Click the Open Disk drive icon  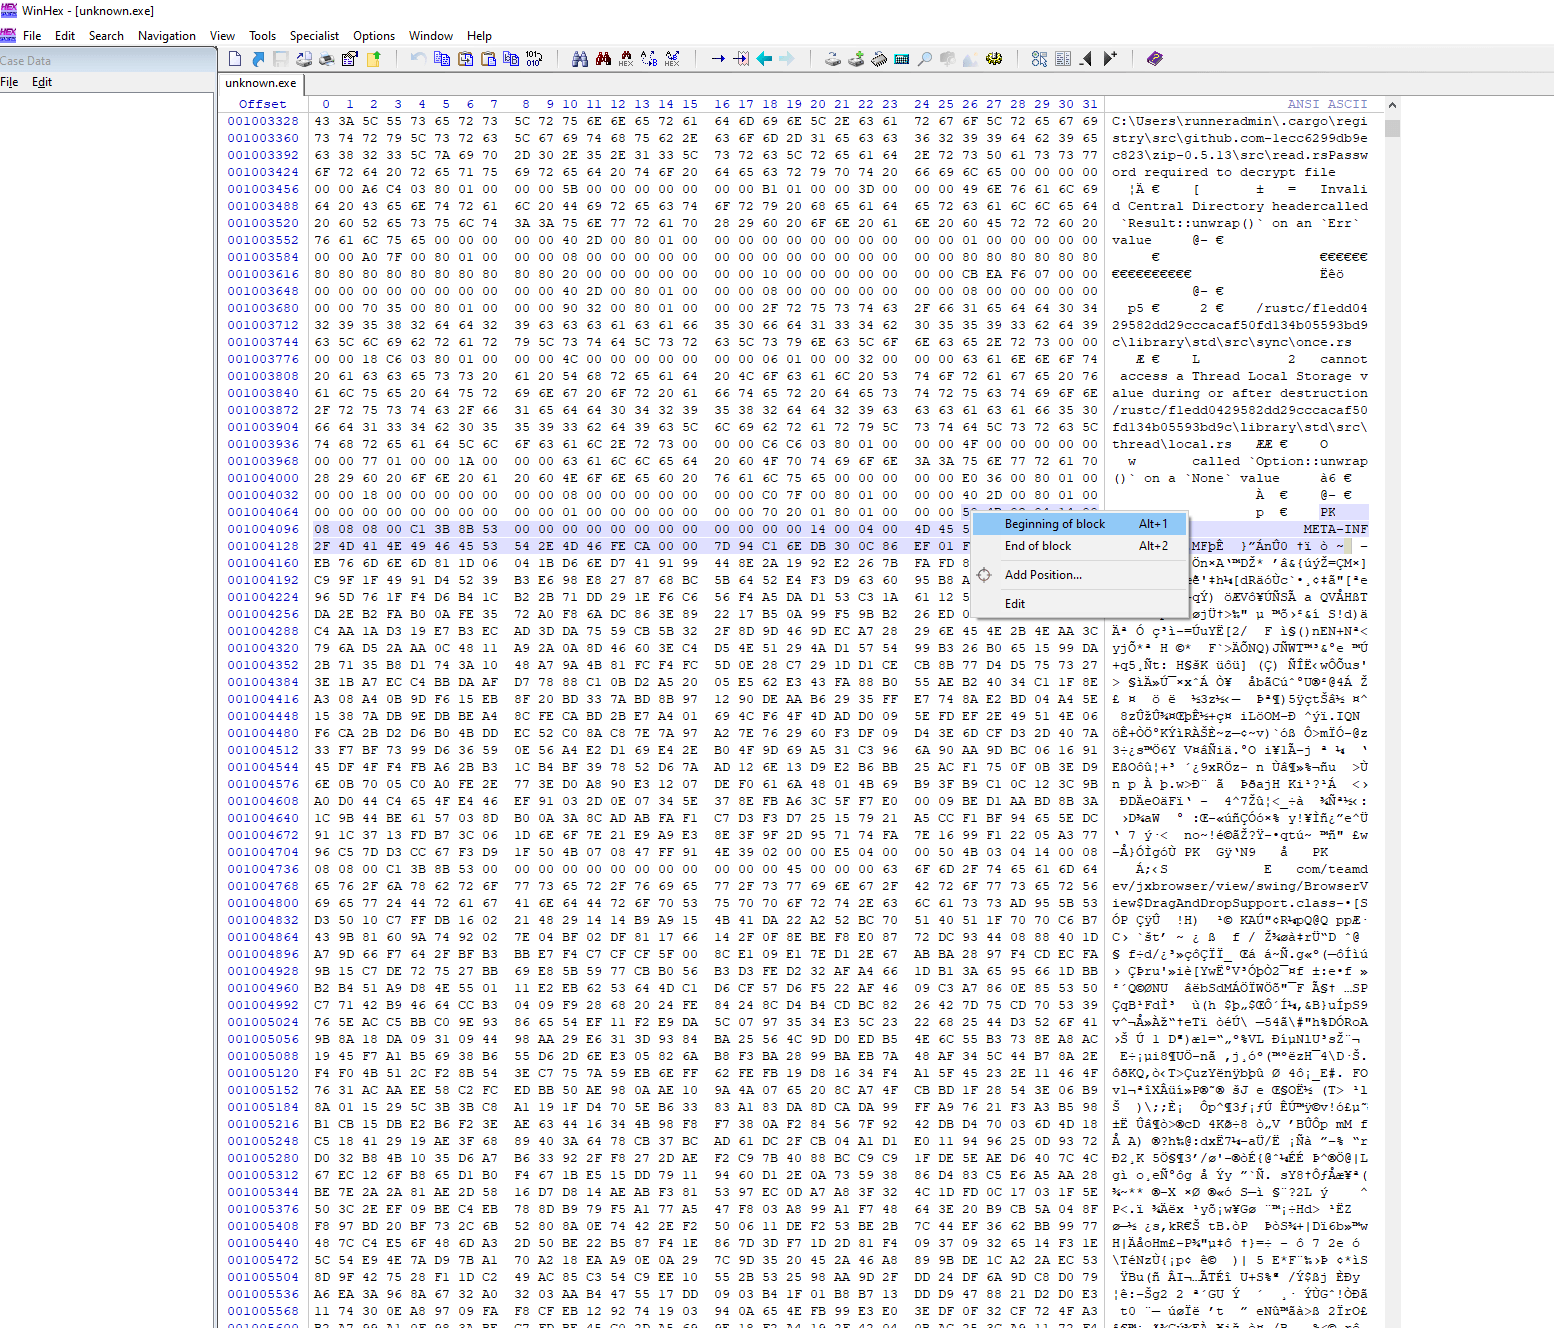coord(832,59)
